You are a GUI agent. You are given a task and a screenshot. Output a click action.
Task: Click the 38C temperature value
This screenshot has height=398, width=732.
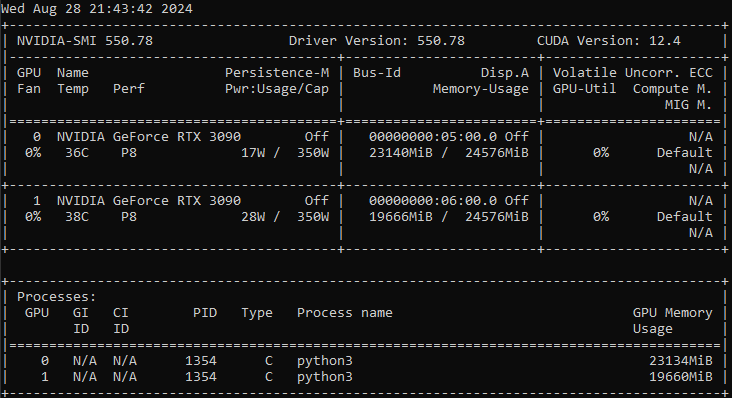point(77,217)
